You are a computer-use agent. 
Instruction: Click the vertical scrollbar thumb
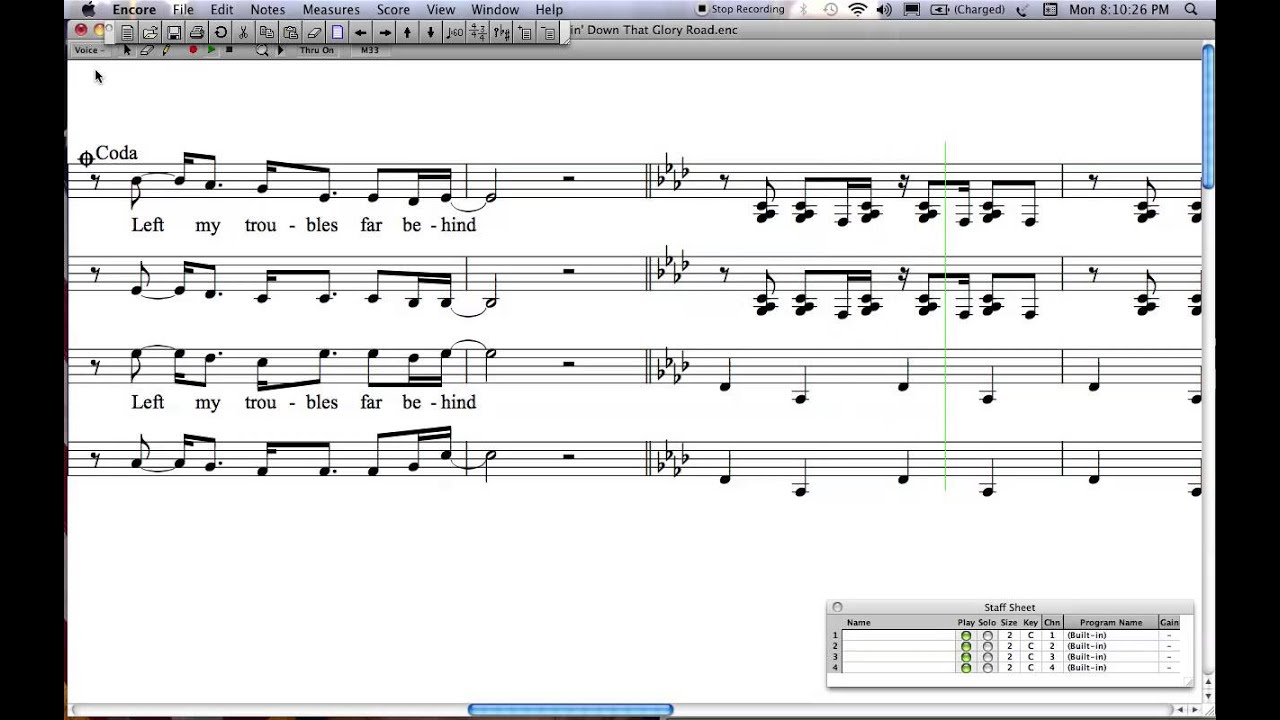click(x=1208, y=116)
